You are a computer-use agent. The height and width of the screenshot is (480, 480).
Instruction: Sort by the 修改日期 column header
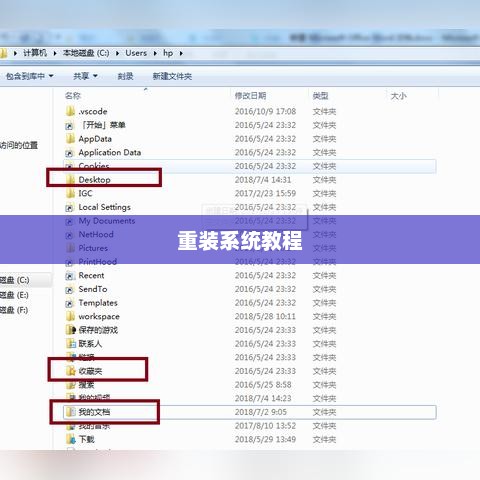tap(250, 96)
